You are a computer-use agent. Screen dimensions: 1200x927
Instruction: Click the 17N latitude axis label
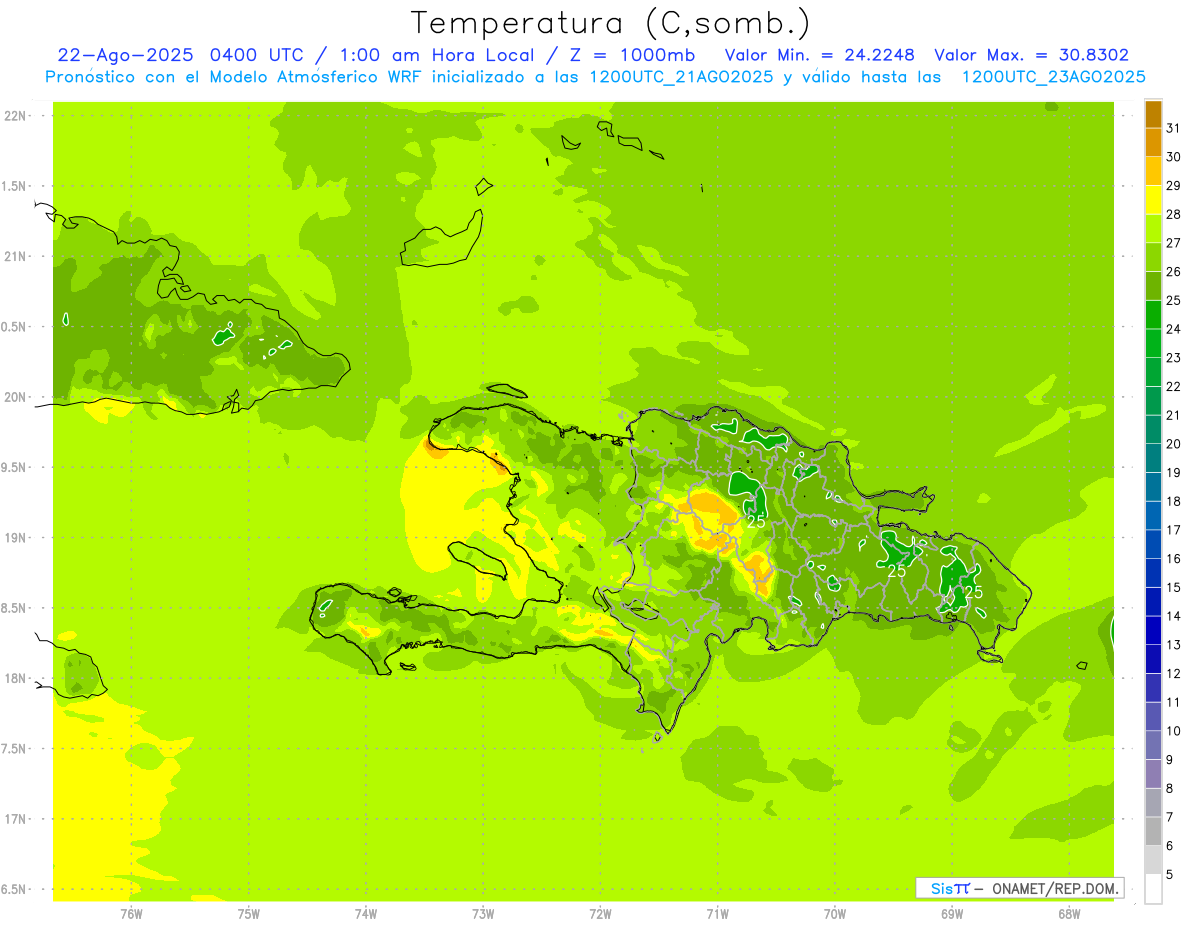[15, 819]
